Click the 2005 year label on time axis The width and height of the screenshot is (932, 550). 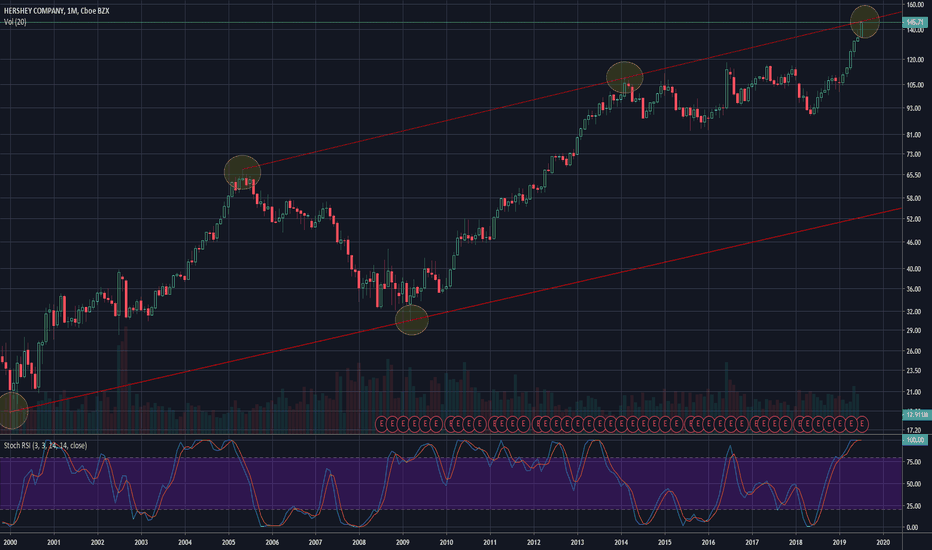pyautogui.click(x=228, y=542)
